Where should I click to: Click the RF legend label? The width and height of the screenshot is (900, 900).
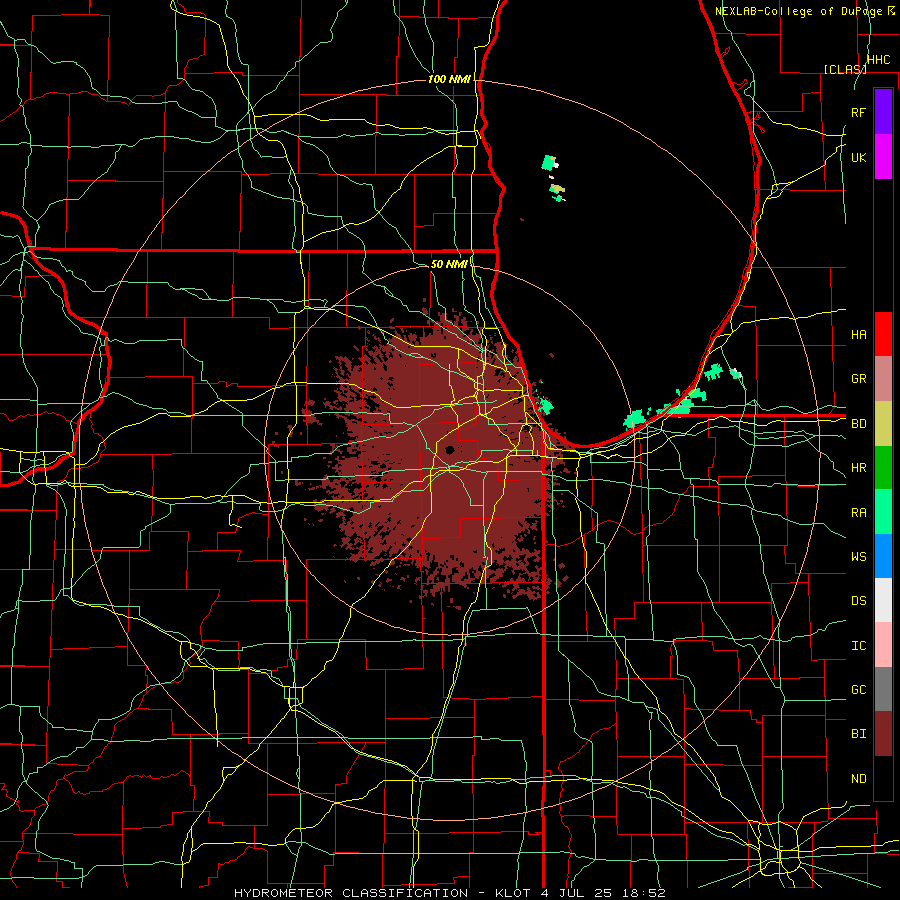pos(858,112)
